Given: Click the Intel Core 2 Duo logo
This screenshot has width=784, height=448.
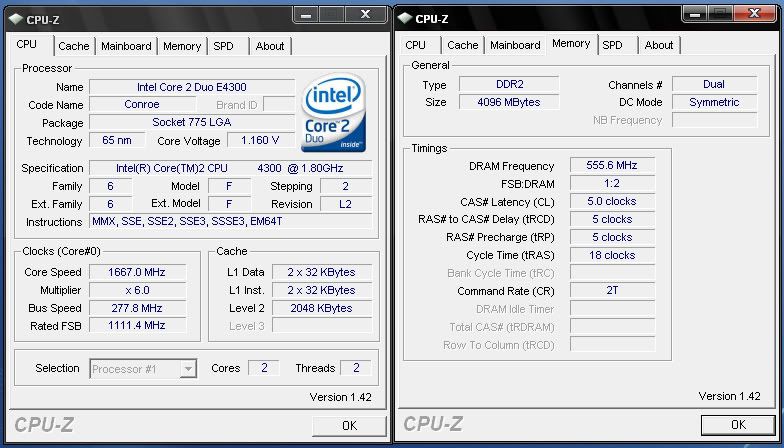Looking at the screenshot, I should click(x=334, y=113).
